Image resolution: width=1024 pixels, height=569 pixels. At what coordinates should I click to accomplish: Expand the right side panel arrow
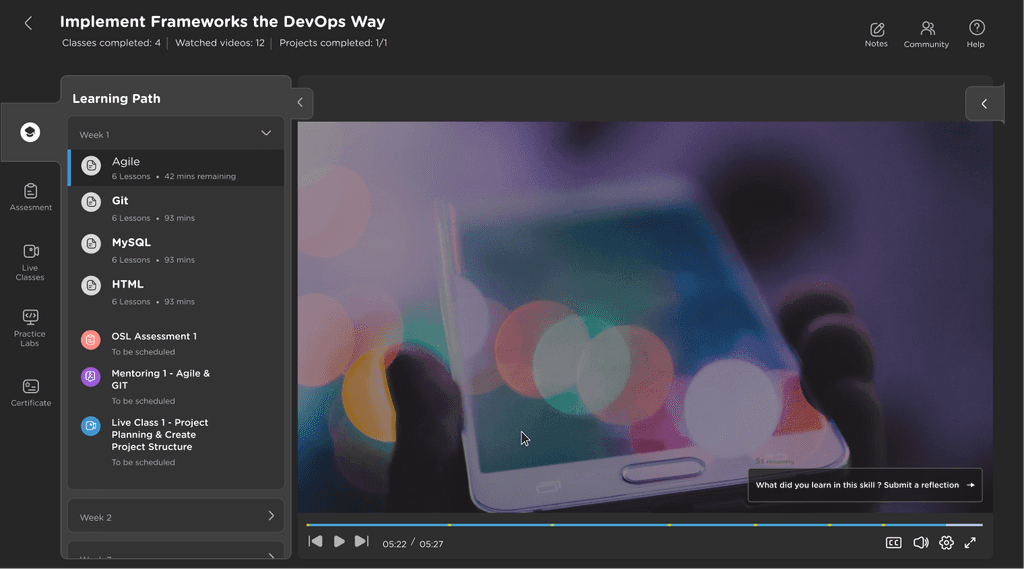(984, 104)
